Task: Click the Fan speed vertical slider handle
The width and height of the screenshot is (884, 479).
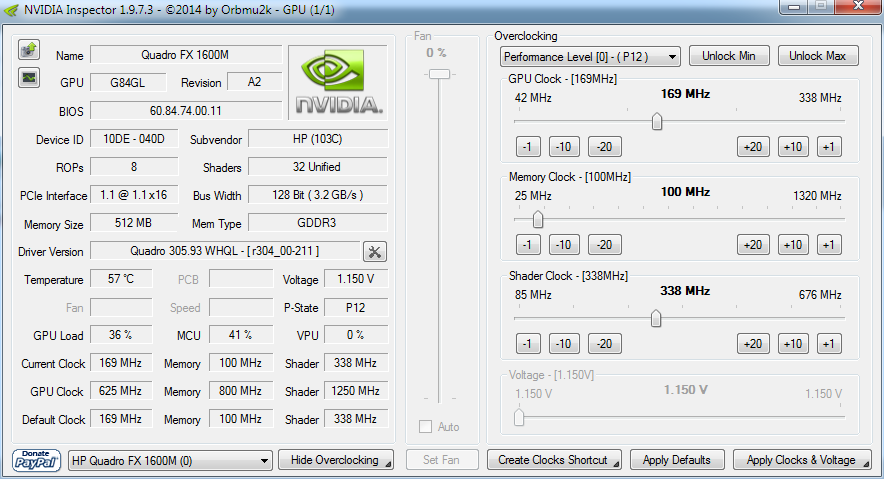Action: pos(439,74)
